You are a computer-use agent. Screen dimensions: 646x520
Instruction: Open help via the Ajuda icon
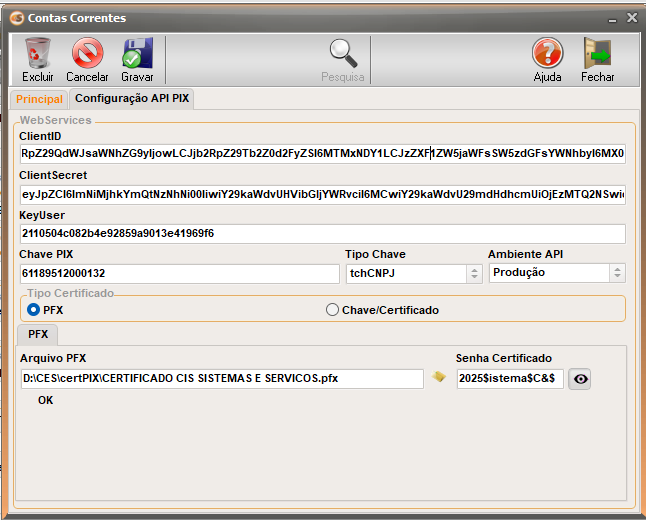547,54
